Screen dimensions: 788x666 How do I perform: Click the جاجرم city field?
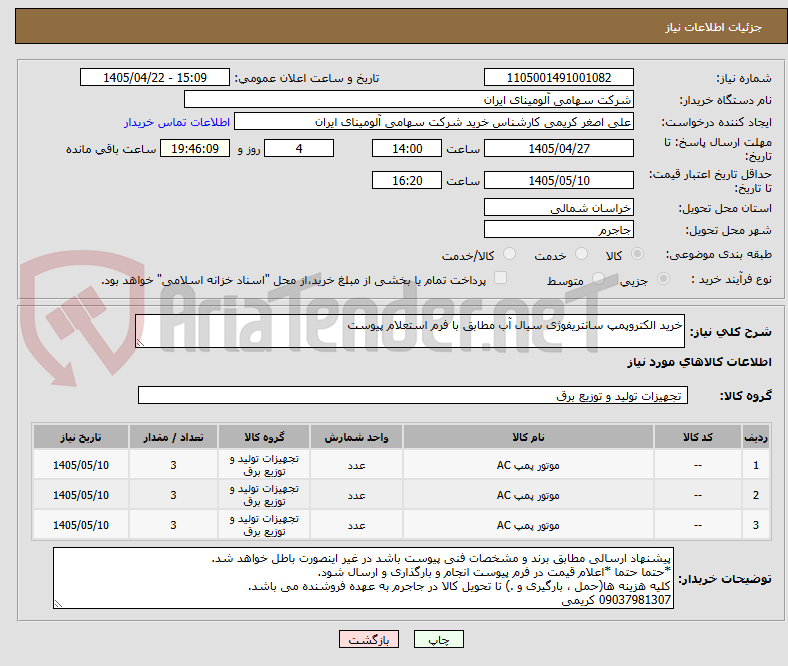[x=559, y=230]
